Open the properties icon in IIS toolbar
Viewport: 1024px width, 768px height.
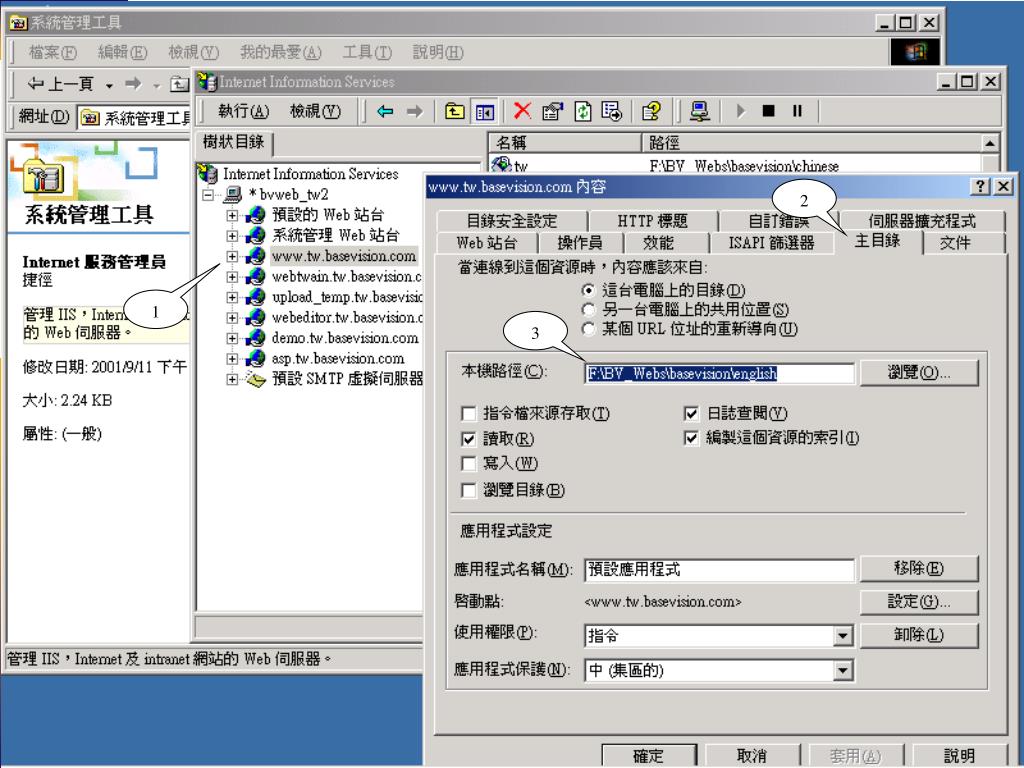click(552, 112)
